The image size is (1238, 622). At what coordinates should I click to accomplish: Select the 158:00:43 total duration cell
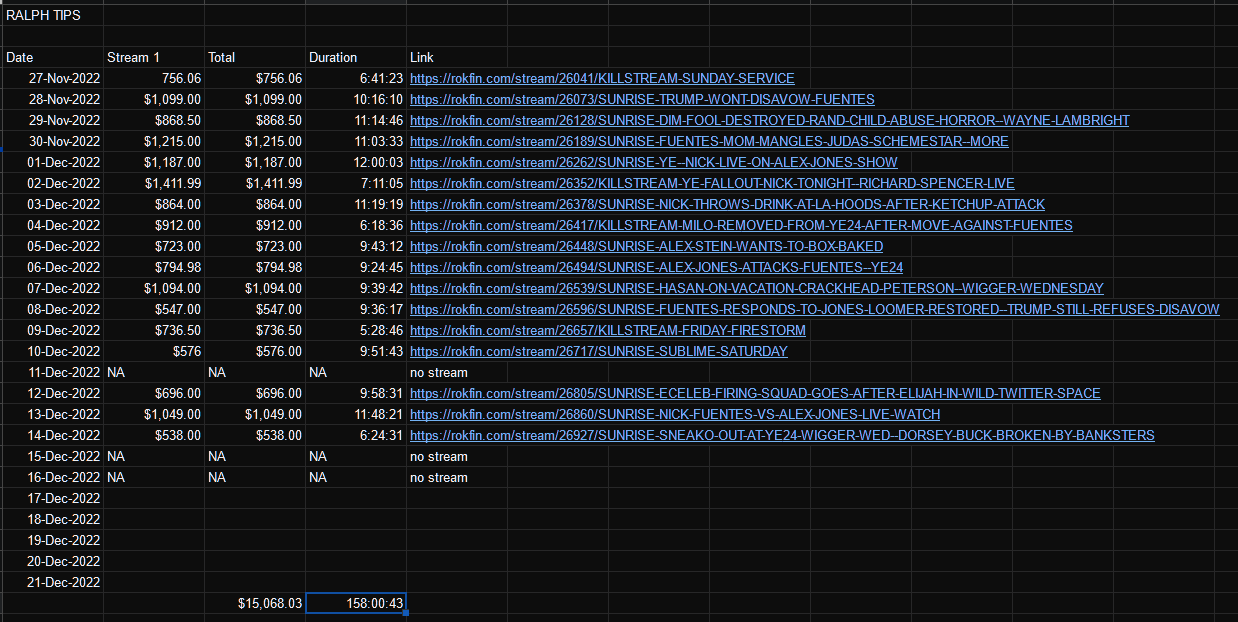tap(356, 603)
